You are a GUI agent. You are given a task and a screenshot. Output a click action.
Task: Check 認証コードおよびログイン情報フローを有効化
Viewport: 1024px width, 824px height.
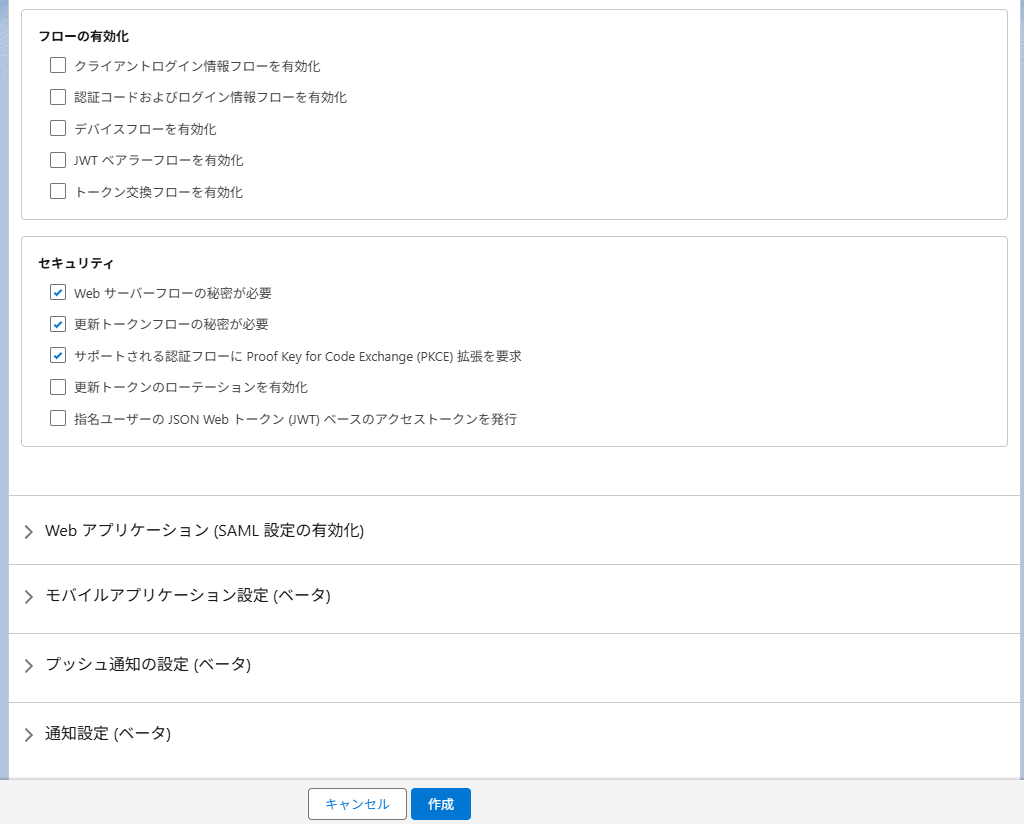click(x=58, y=97)
